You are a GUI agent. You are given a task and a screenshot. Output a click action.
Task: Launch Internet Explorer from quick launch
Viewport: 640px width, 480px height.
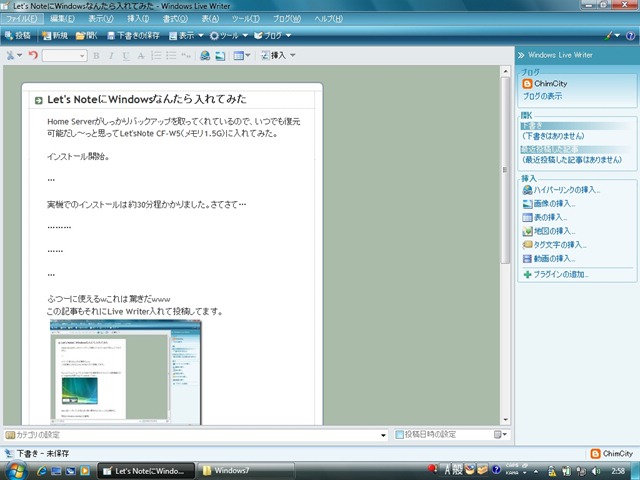(42, 471)
